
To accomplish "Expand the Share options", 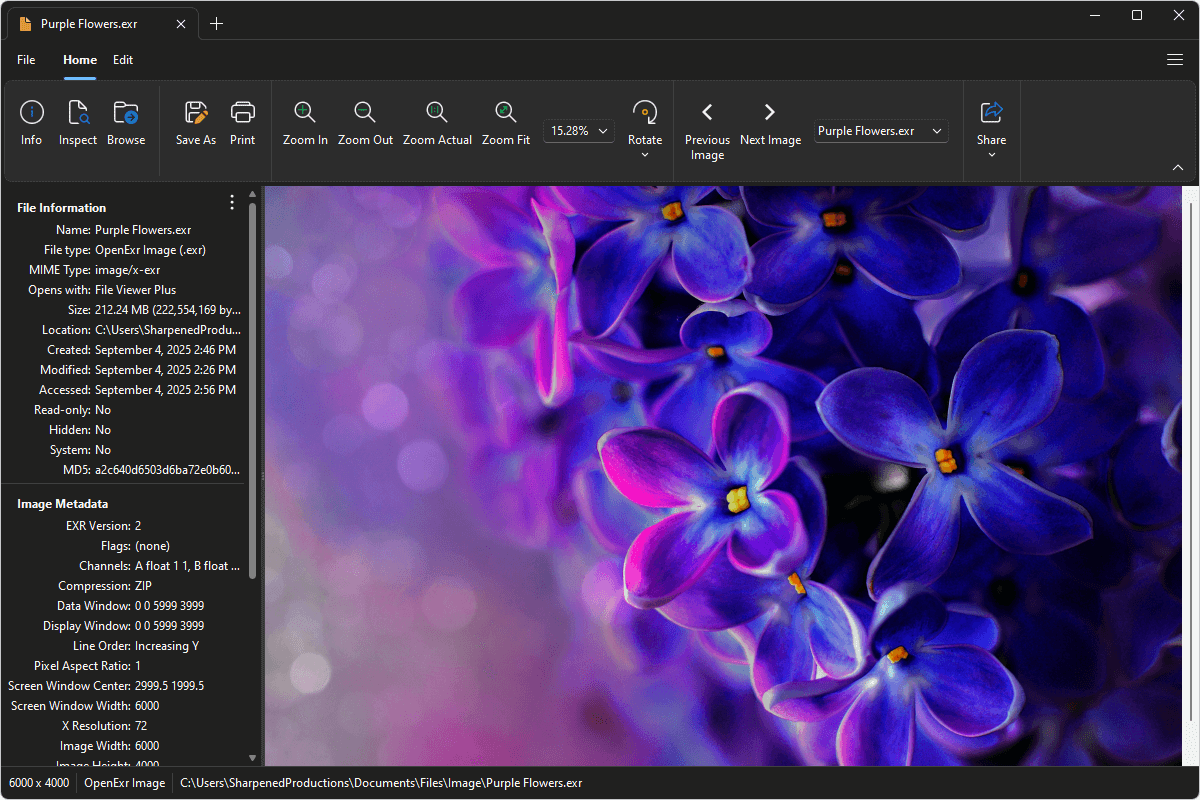I will (992, 154).
